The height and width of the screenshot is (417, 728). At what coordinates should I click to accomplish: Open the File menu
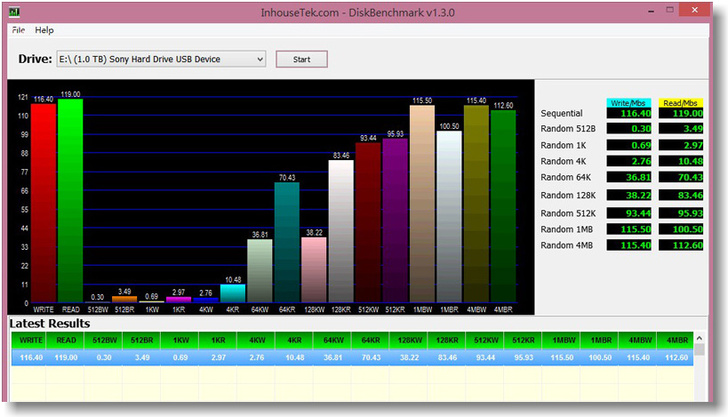17,30
